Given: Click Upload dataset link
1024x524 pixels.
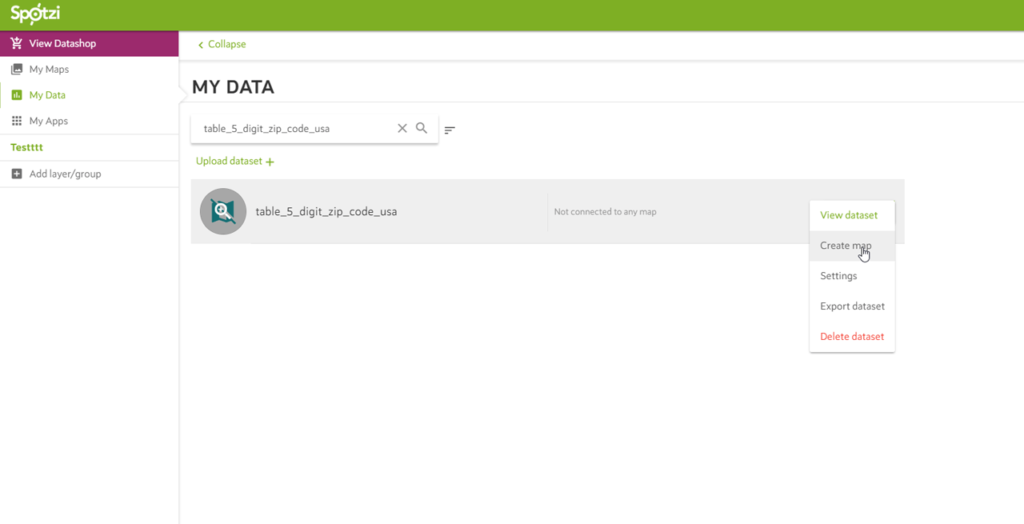Looking at the screenshot, I should 229,161.
